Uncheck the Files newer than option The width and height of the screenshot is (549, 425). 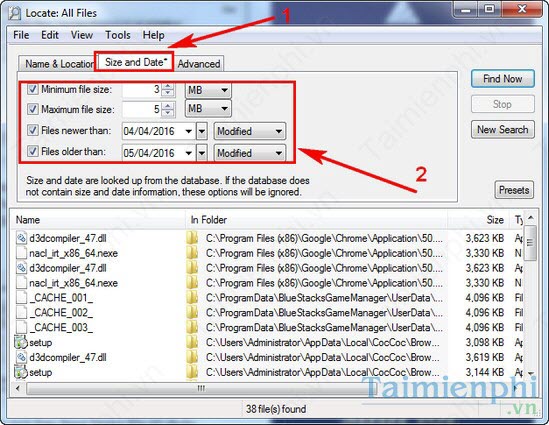pos(33,130)
